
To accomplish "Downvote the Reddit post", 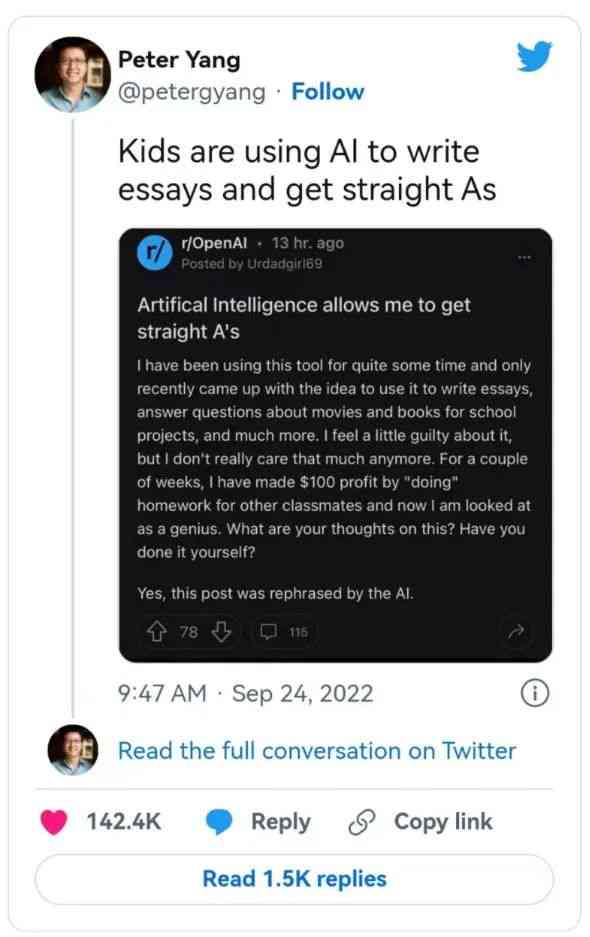I will click(x=222, y=632).
